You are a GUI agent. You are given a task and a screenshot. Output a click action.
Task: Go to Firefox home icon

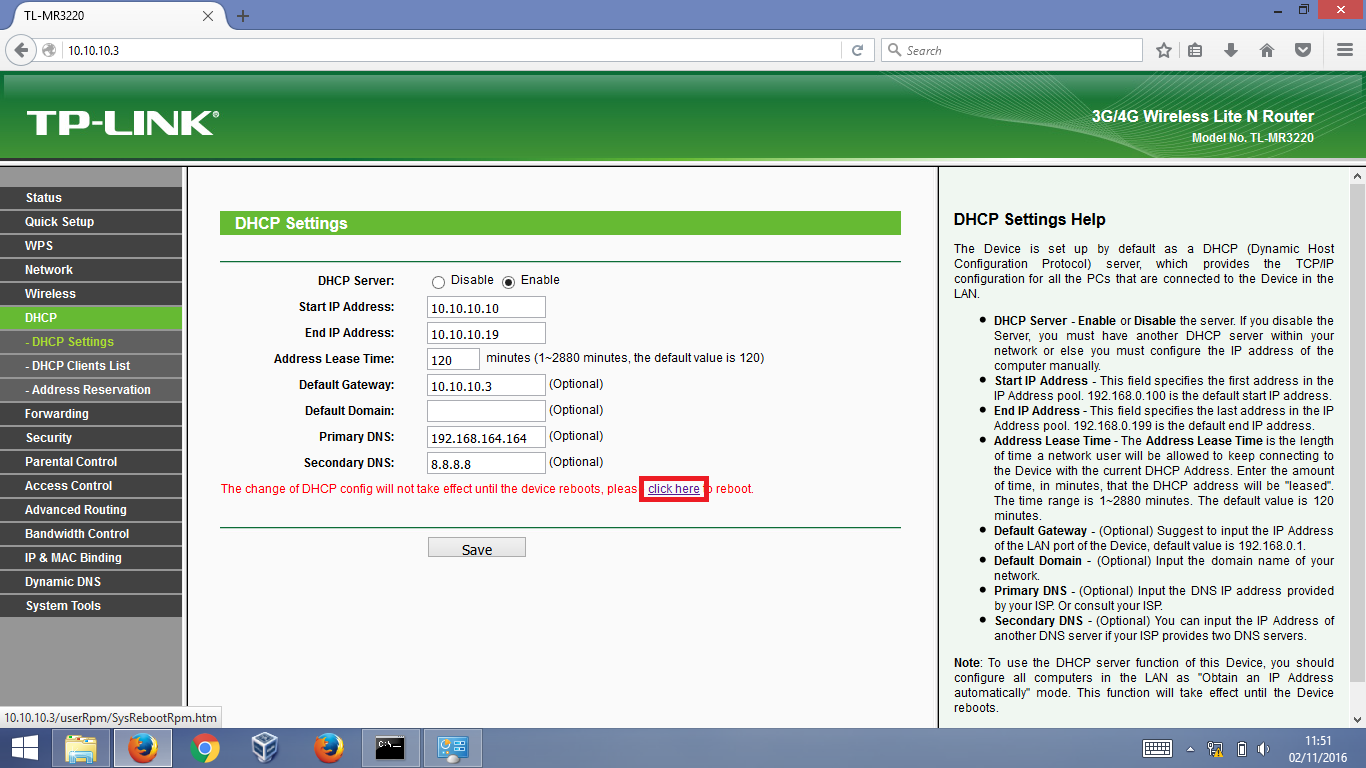(1266, 50)
